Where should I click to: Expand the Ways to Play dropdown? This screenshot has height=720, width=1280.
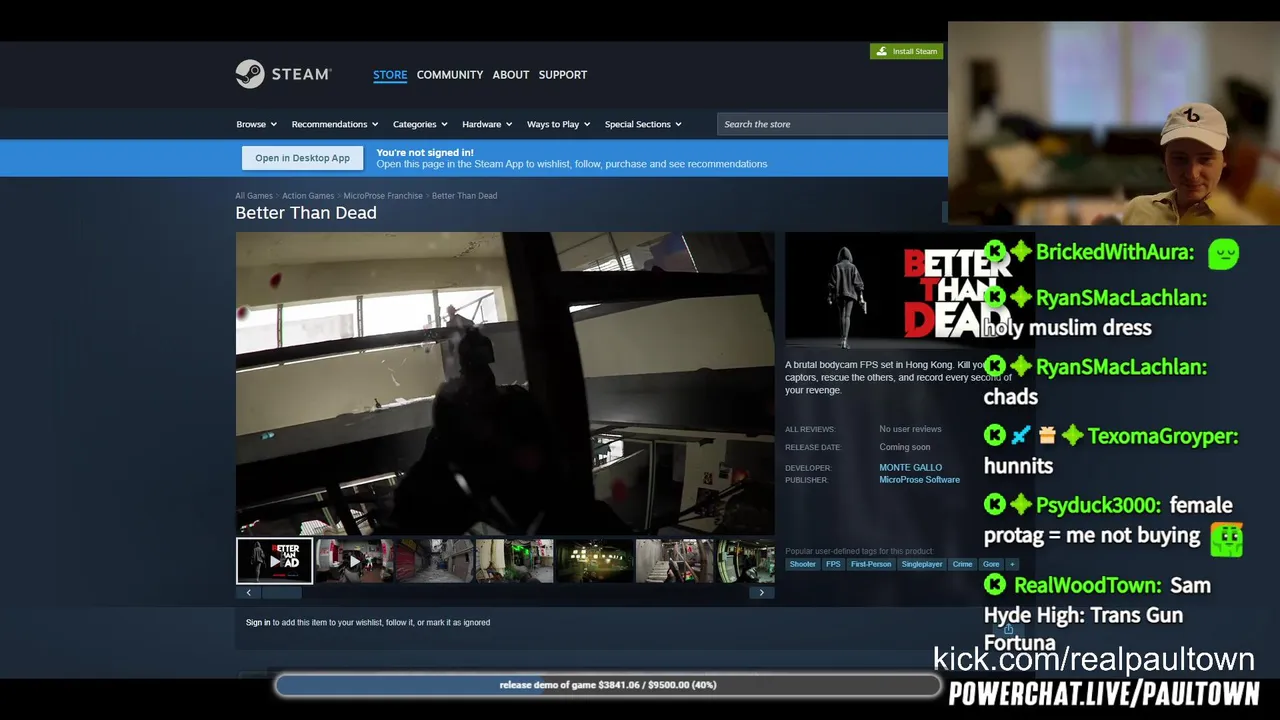point(558,124)
